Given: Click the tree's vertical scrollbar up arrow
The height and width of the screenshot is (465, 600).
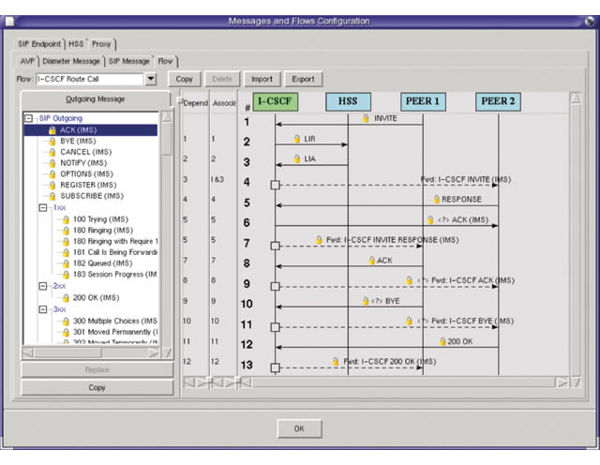Looking at the screenshot, I should (x=166, y=116).
